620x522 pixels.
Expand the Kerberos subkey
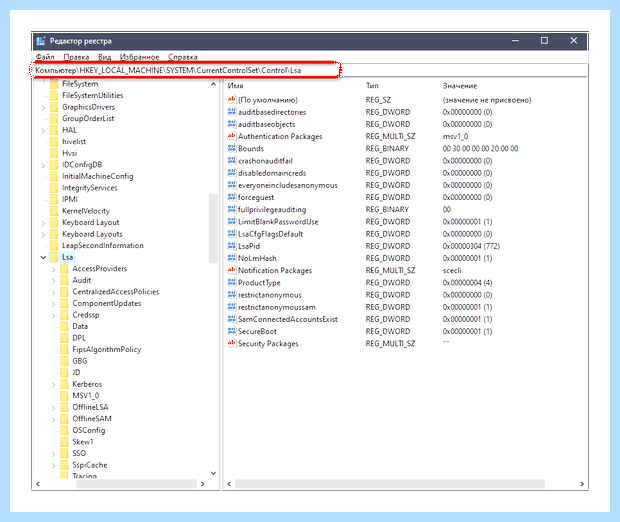53,384
